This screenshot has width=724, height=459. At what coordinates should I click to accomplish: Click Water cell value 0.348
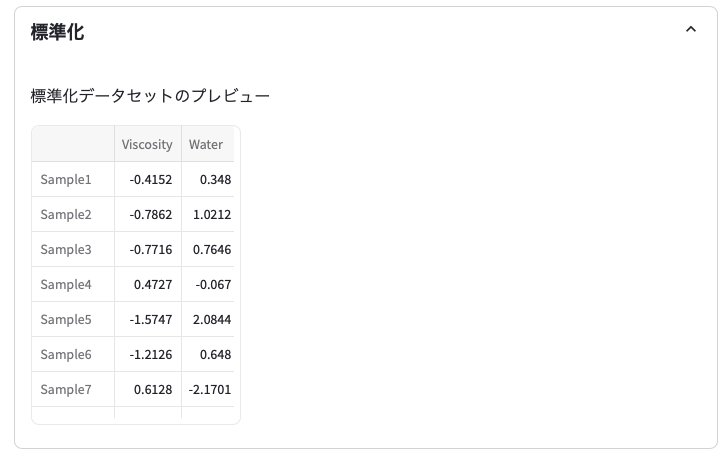[215, 180]
